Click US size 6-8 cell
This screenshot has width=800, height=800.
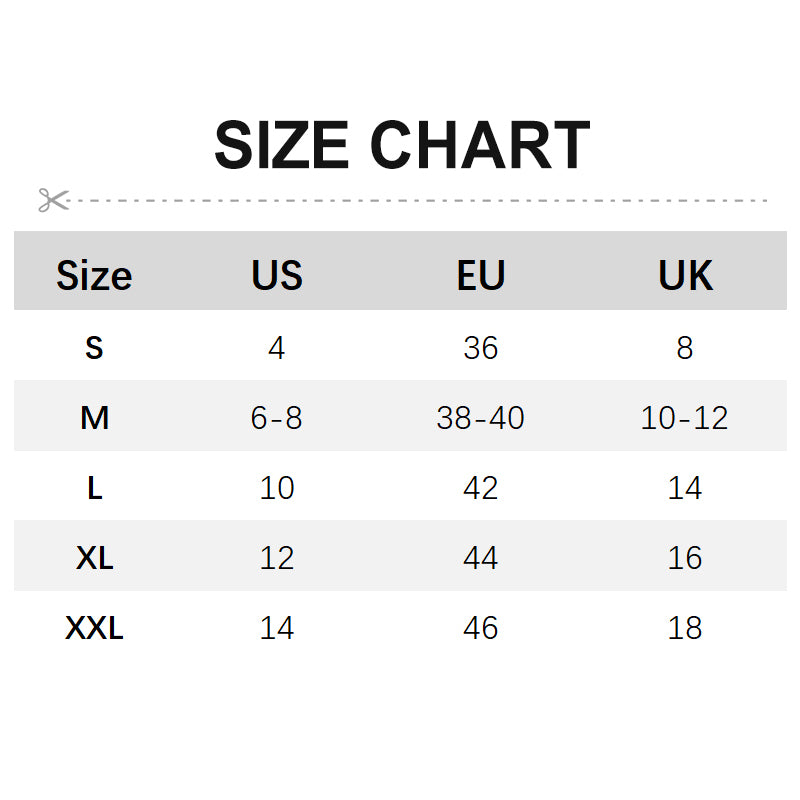pos(277,418)
